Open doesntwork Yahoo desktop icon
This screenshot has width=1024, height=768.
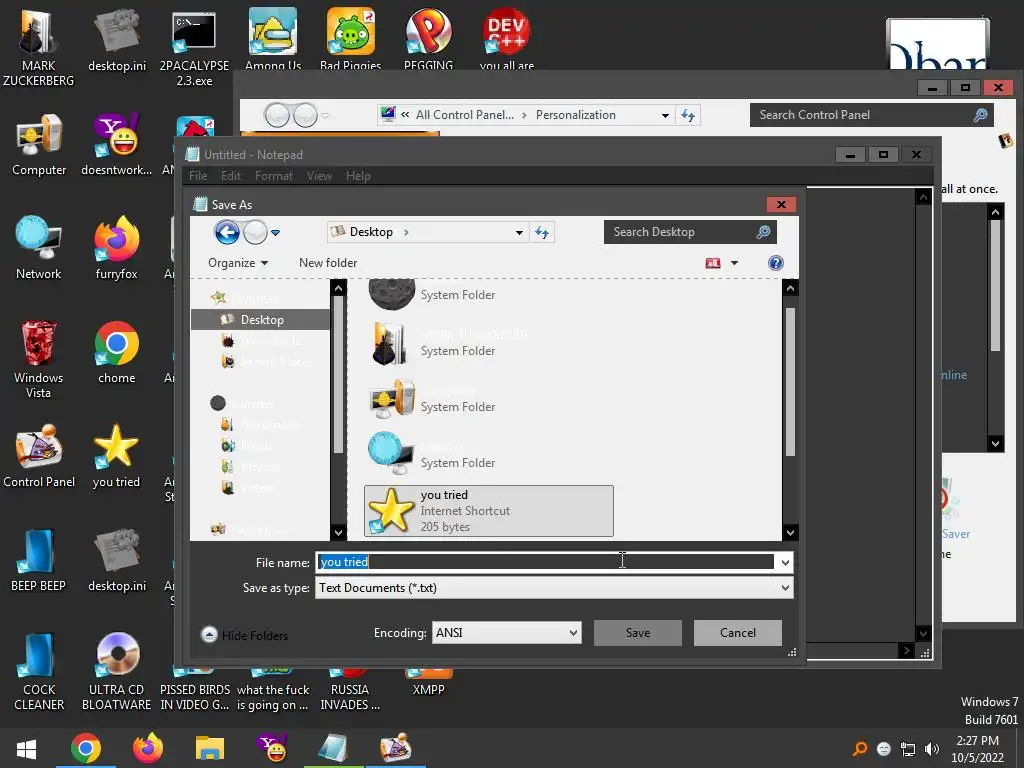pyautogui.click(x=116, y=145)
